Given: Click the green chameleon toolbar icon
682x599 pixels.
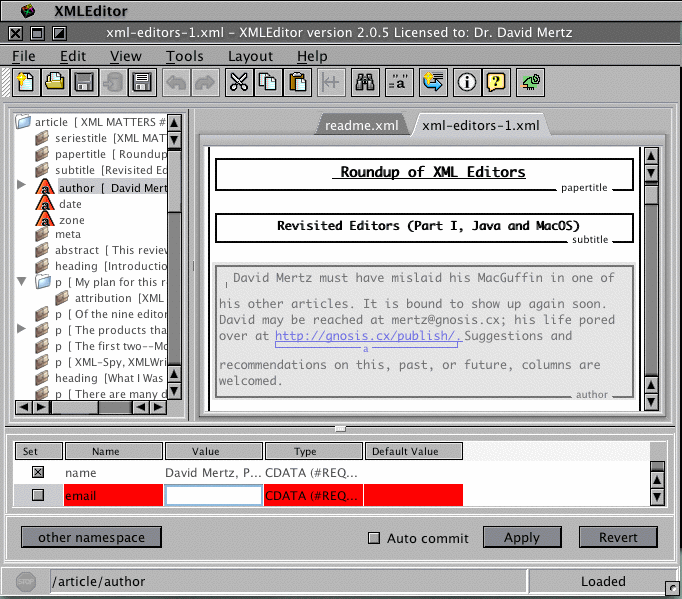Looking at the screenshot, I should [x=530, y=82].
